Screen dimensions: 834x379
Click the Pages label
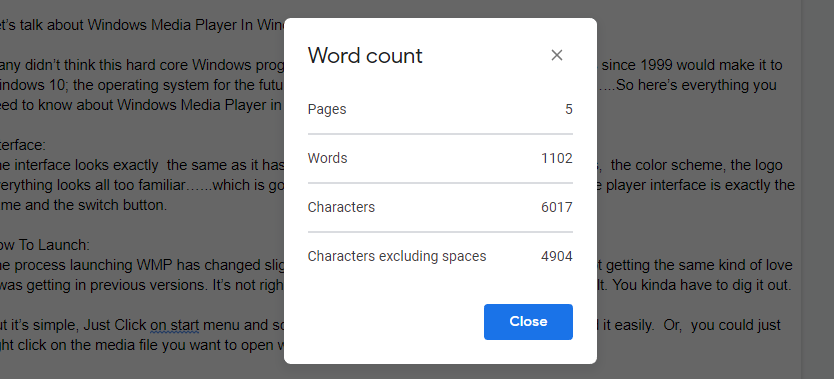(x=327, y=110)
